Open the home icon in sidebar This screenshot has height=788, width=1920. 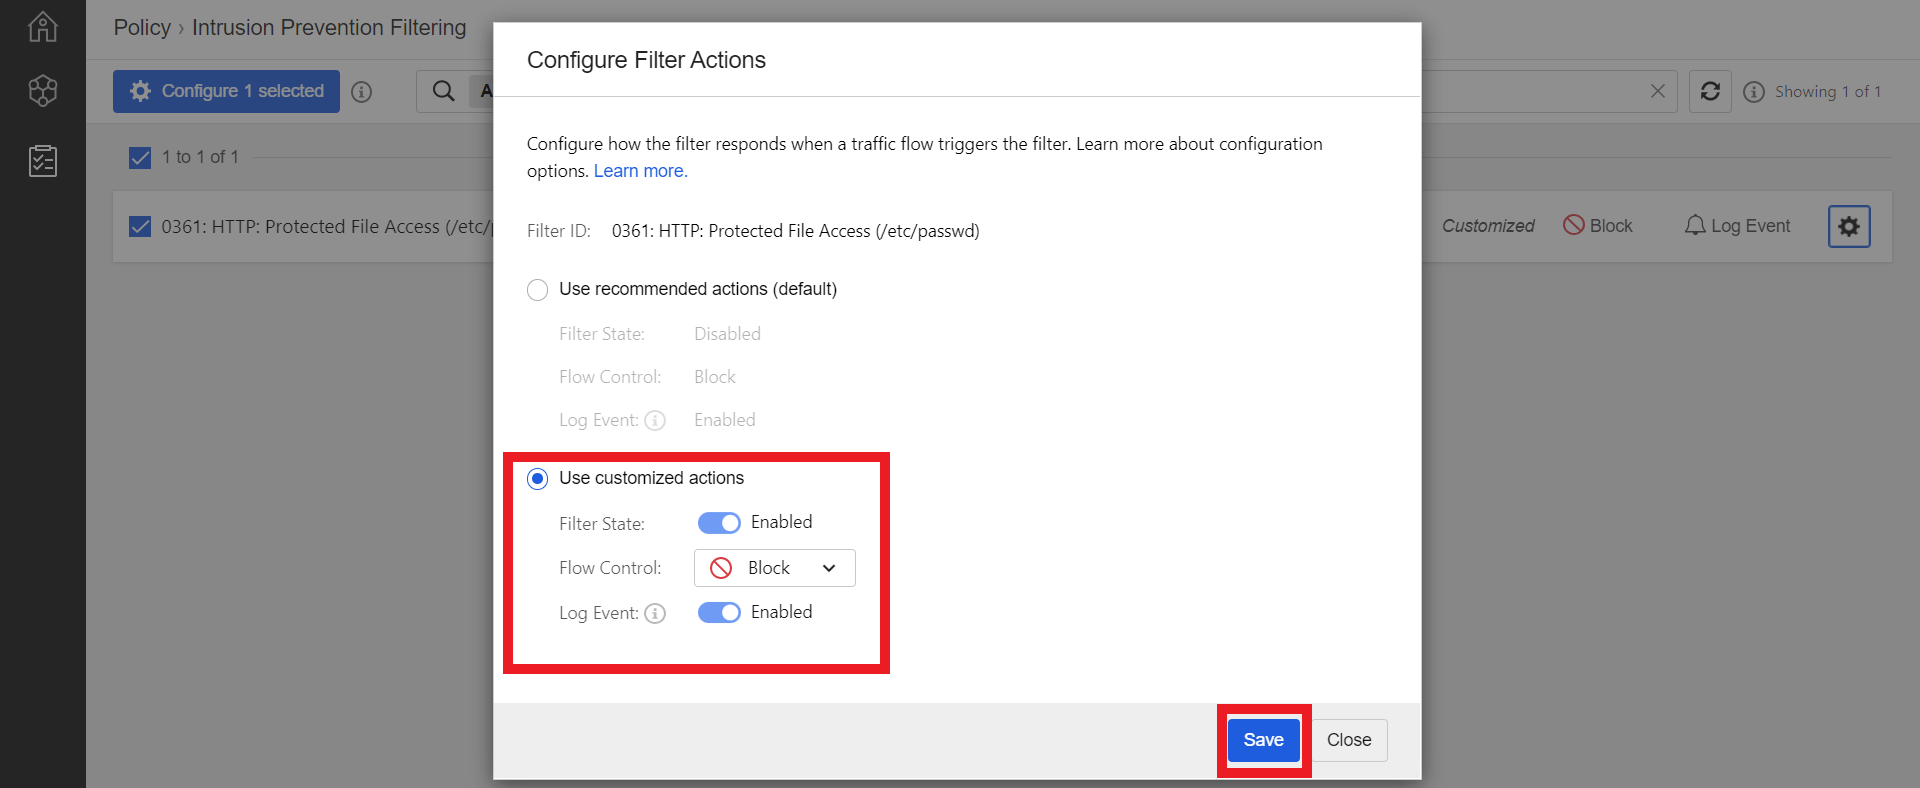click(43, 26)
